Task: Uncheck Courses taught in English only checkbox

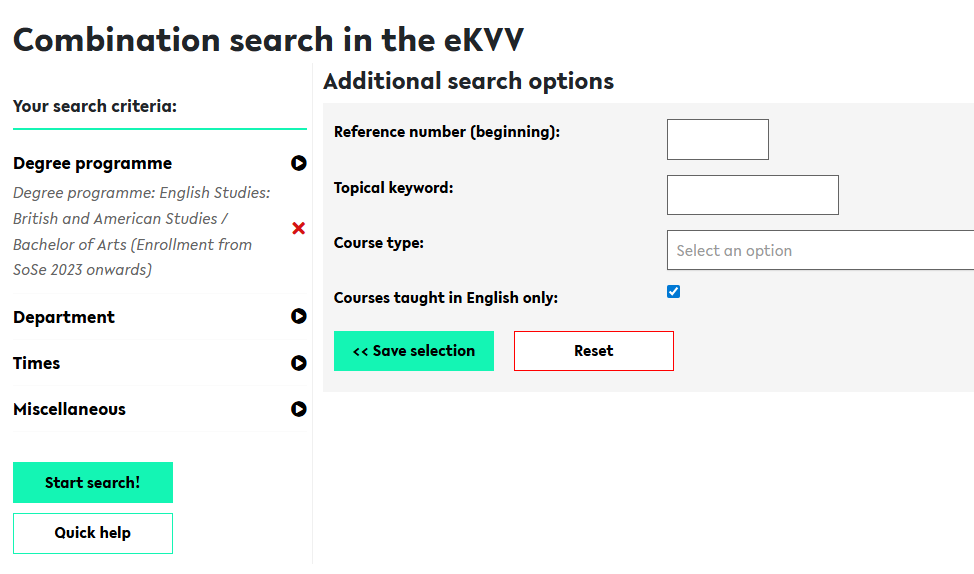Action: pos(673,292)
